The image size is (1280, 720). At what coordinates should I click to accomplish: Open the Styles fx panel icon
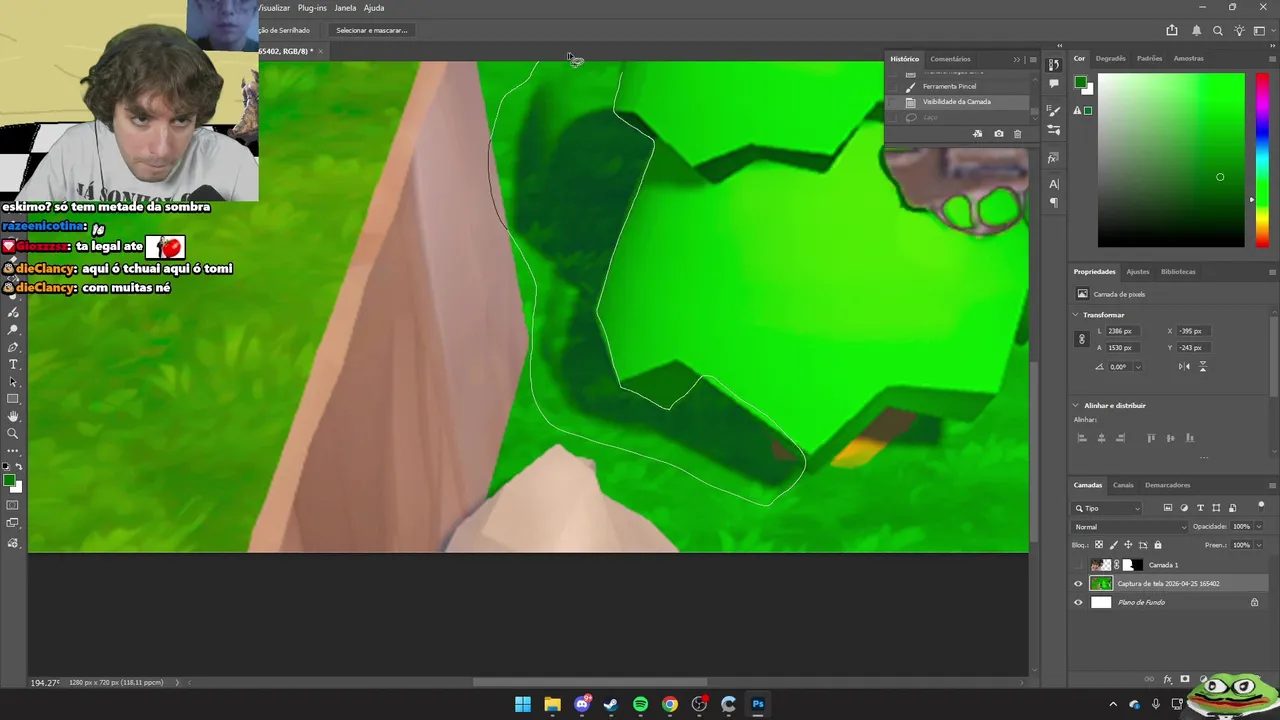(x=1053, y=158)
